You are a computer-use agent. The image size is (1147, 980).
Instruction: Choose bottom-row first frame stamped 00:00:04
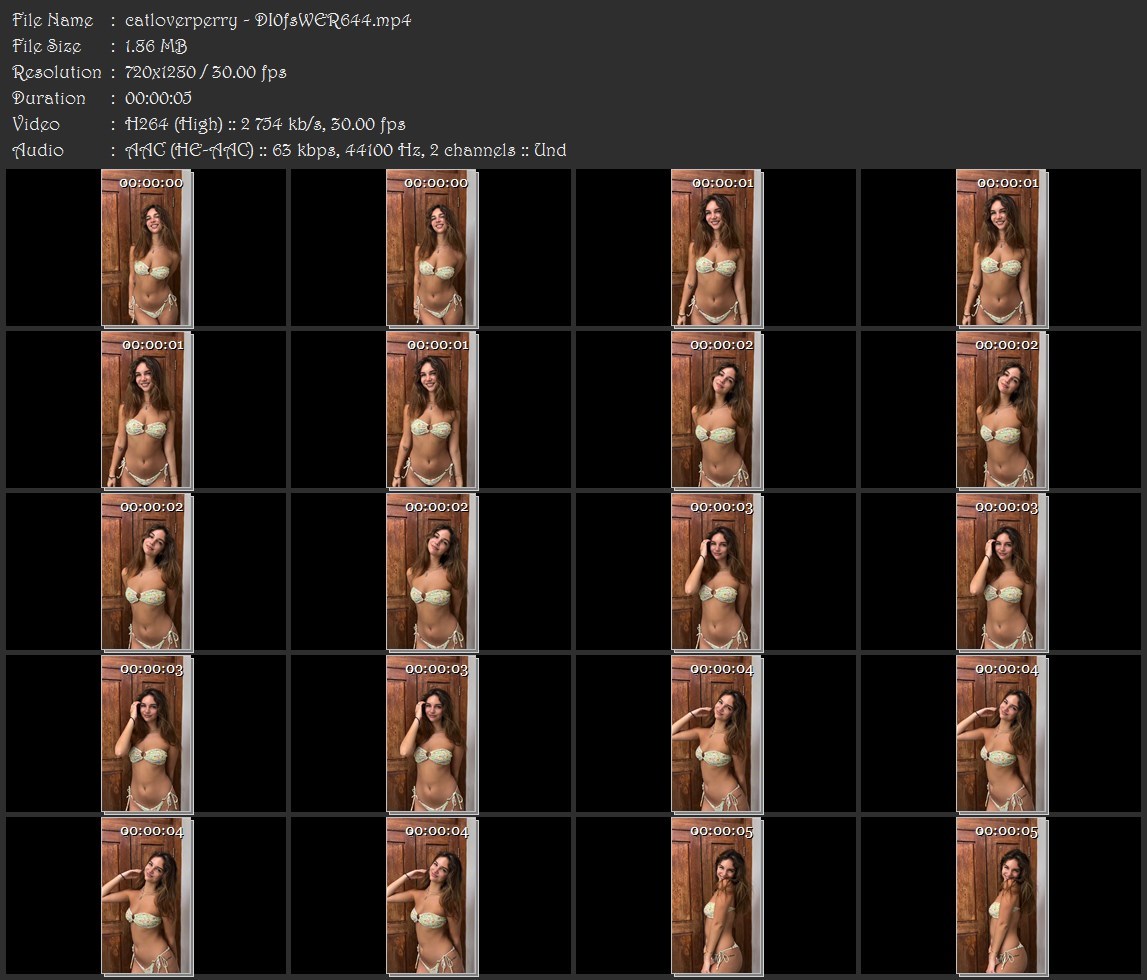click(x=146, y=897)
